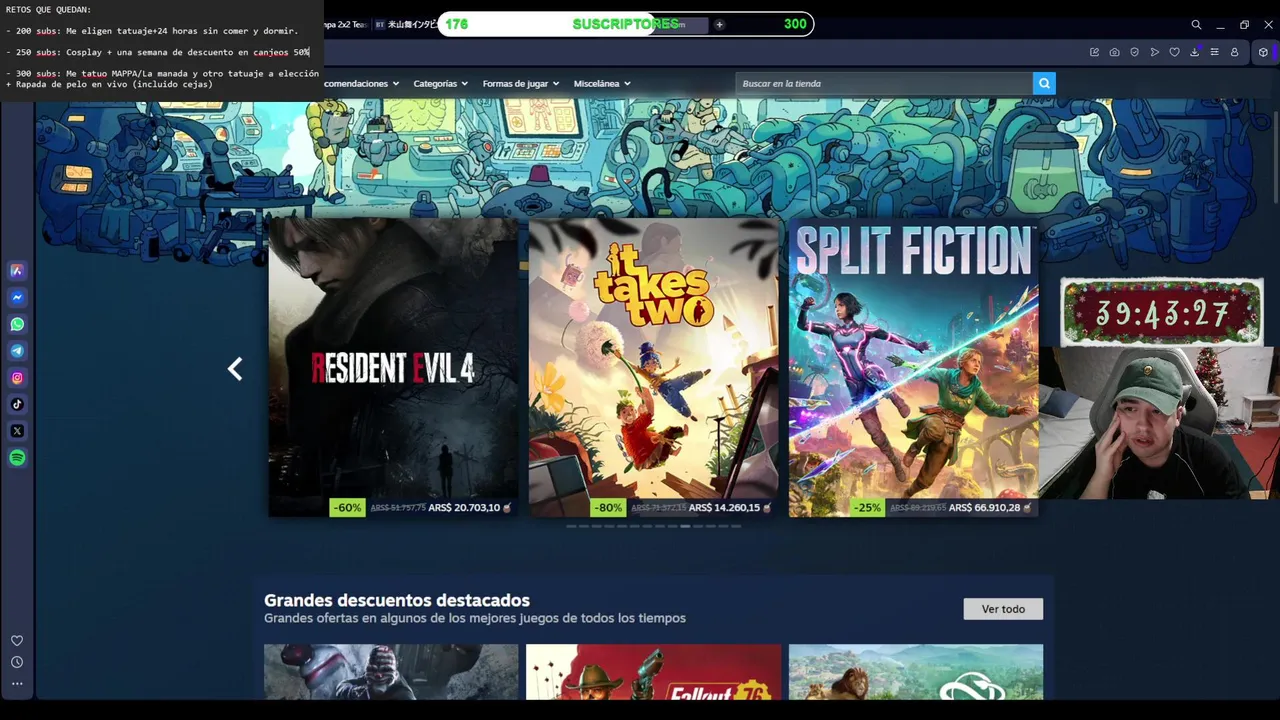1280x720 pixels.
Task: Expand the Recomendaciones store menu
Action: [x=361, y=84]
